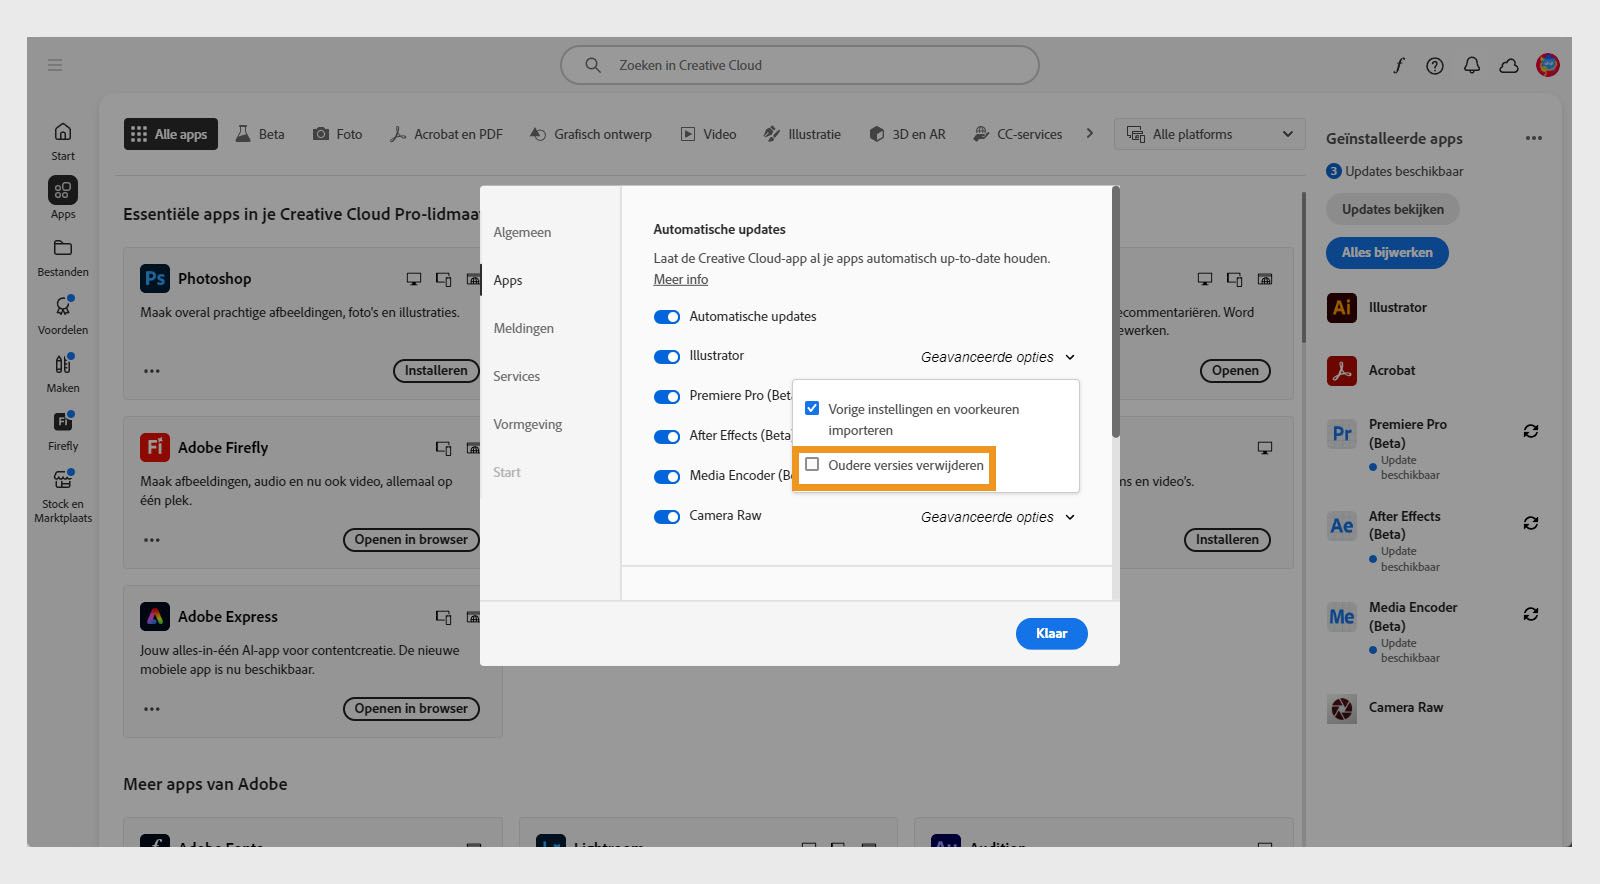This screenshot has height=884, width=1600.
Task: Open Adobe Express card three-dot menu
Action: click(152, 709)
